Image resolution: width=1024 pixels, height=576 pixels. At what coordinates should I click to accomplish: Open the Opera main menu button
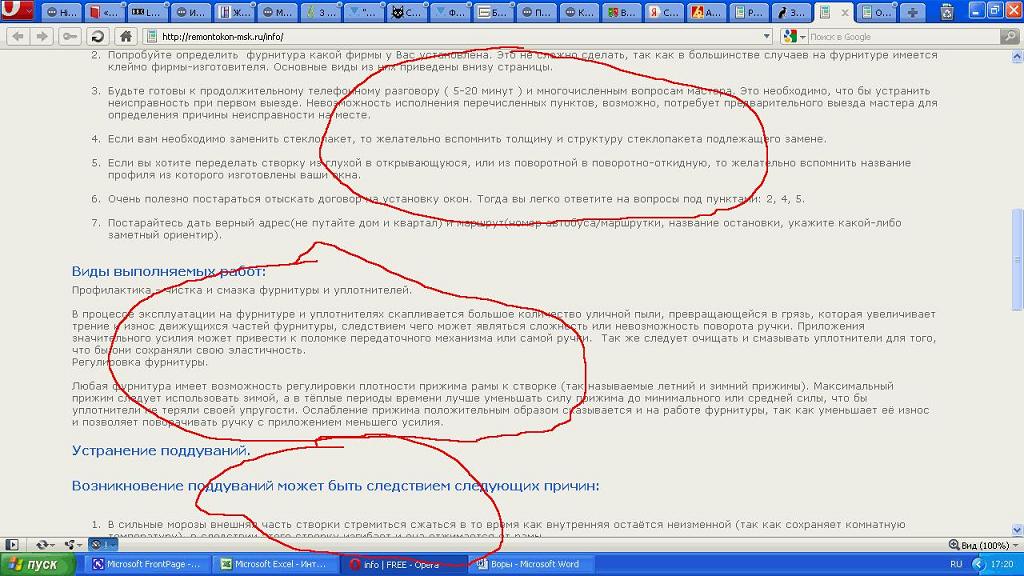pyautogui.click(x=17, y=10)
